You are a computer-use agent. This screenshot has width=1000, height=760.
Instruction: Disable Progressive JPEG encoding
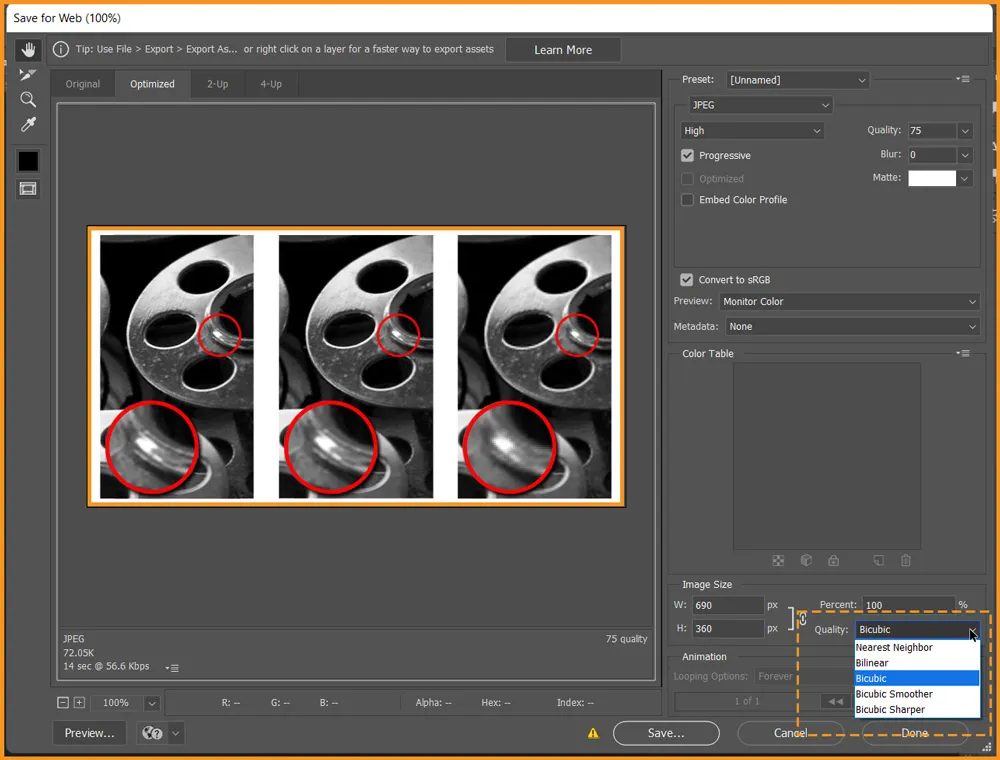pos(687,155)
